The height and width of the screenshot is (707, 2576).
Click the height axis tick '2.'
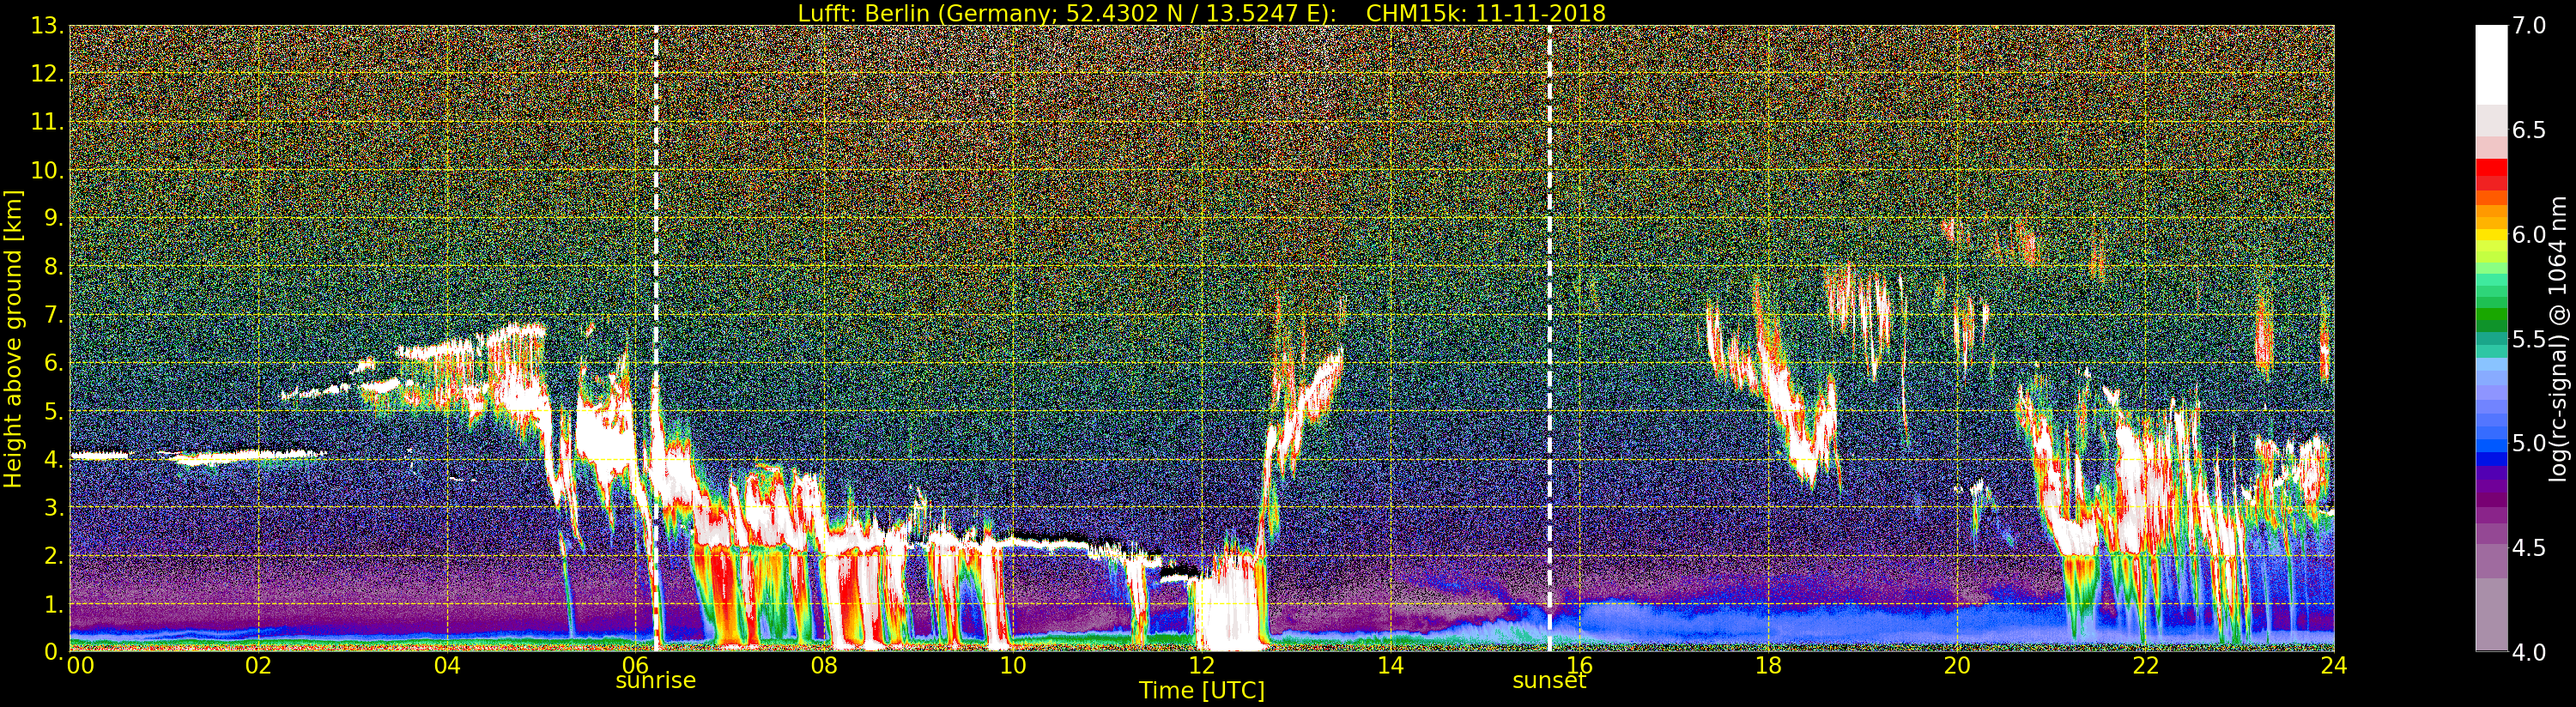coord(54,555)
